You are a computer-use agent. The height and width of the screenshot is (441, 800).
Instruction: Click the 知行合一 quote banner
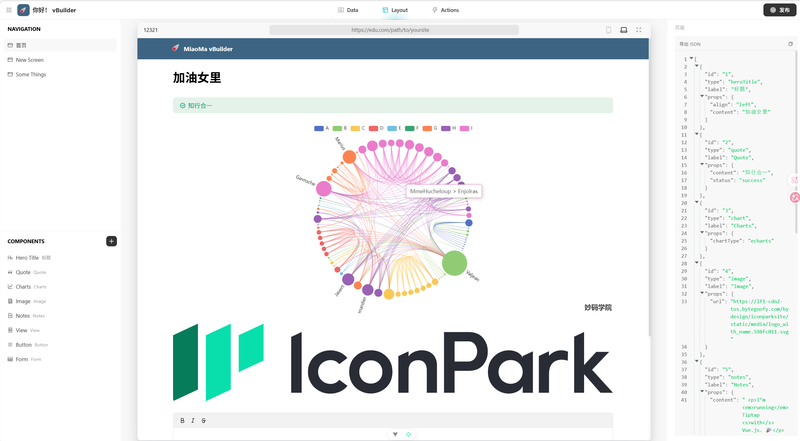tap(393, 106)
